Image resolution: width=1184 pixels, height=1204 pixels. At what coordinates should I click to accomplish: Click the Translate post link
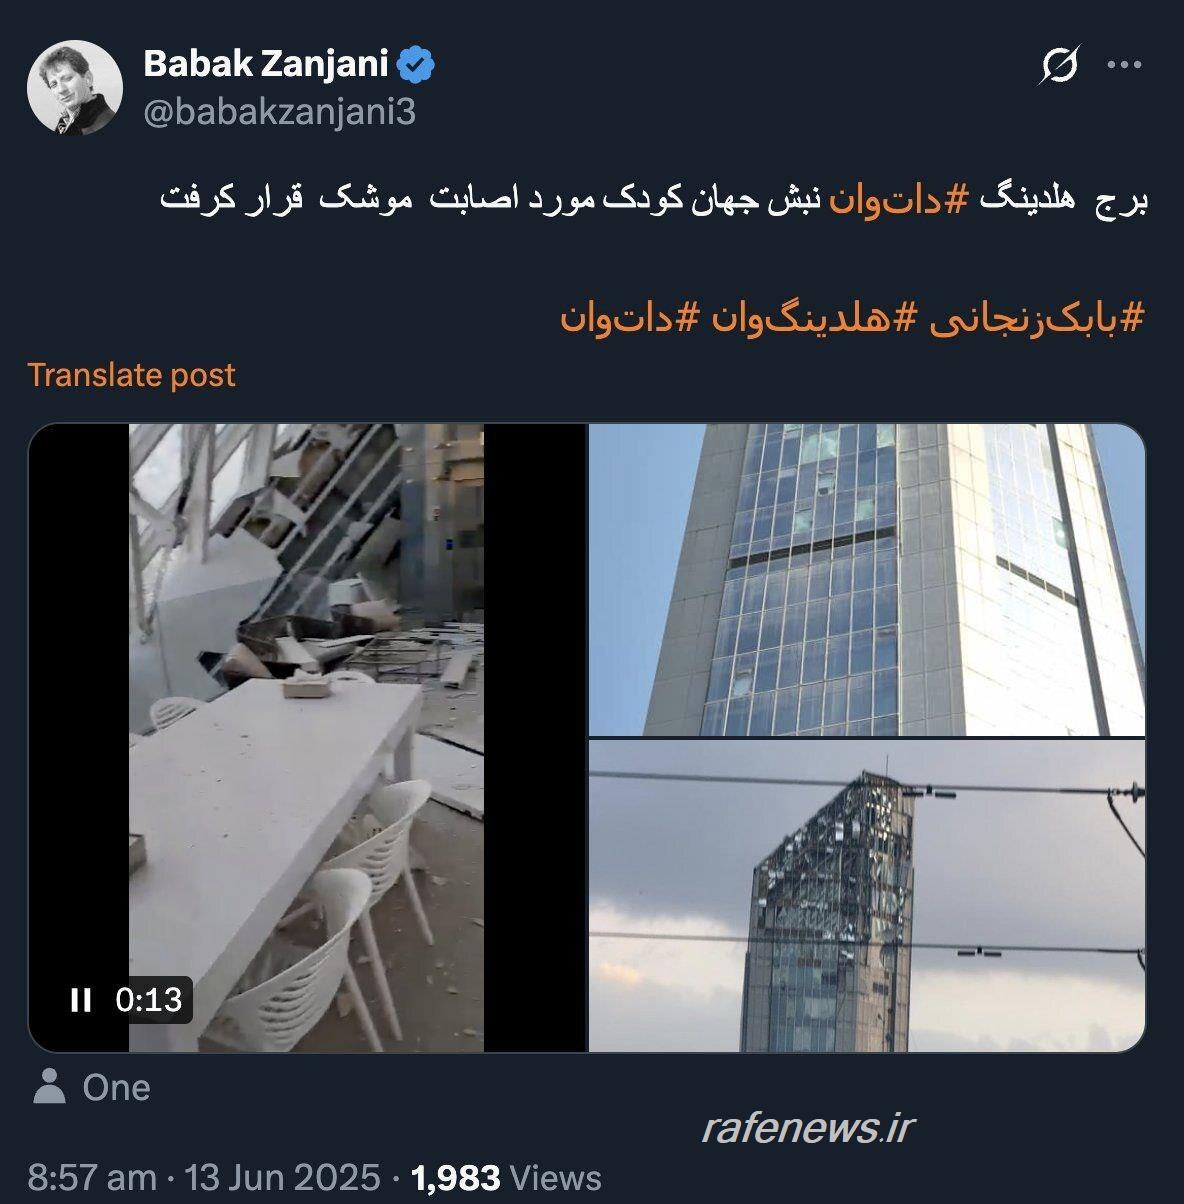(x=131, y=374)
